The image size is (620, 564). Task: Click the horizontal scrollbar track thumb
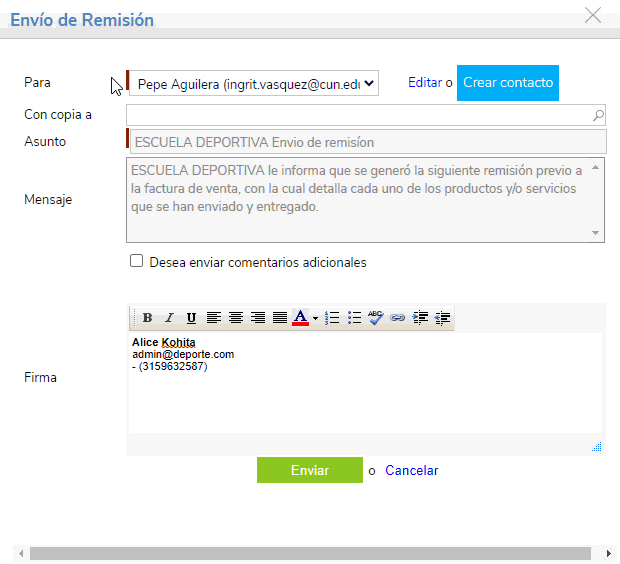click(310, 553)
